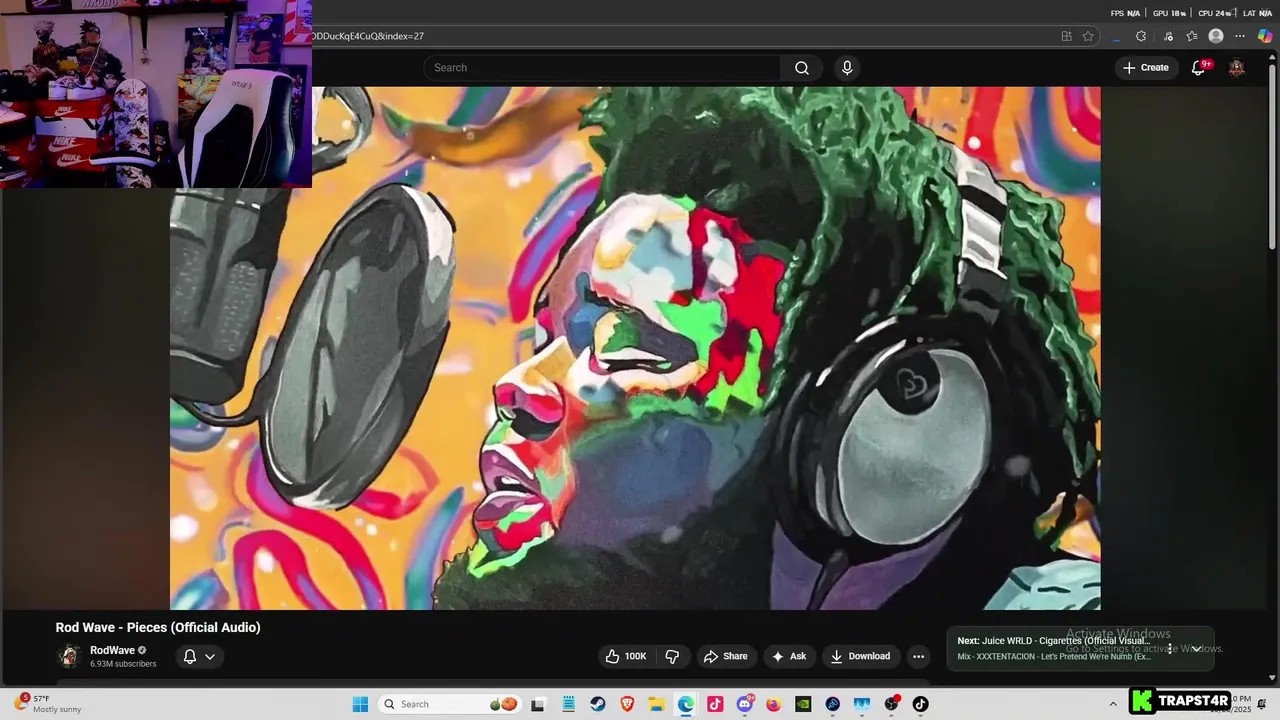Open browser Settings and more ellipsis
Image resolution: width=1280 pixels, height=720 pixels.
(x=1240, y=36)
